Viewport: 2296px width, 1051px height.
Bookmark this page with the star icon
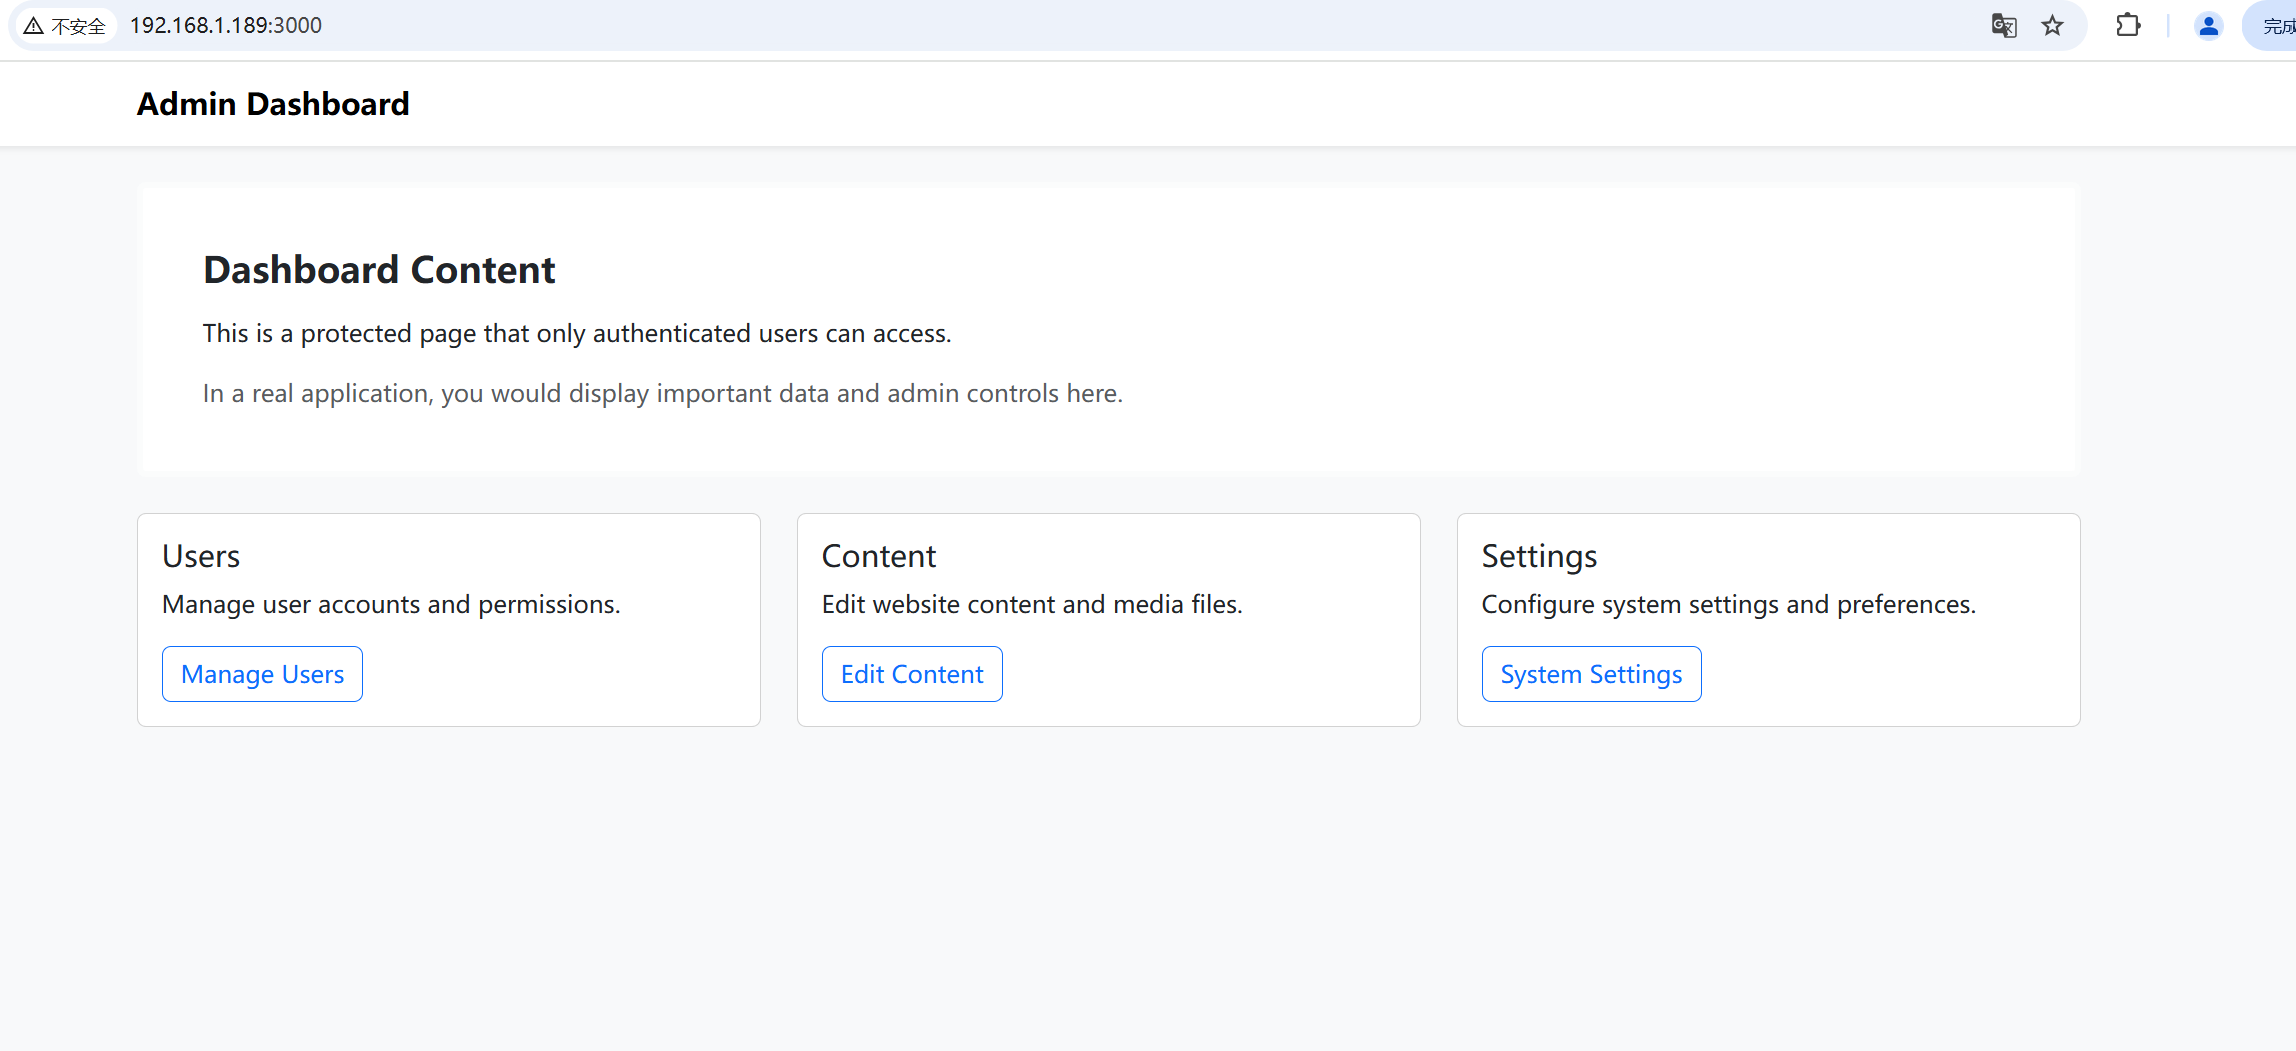pyautogui.click(x=2053, y=26)
